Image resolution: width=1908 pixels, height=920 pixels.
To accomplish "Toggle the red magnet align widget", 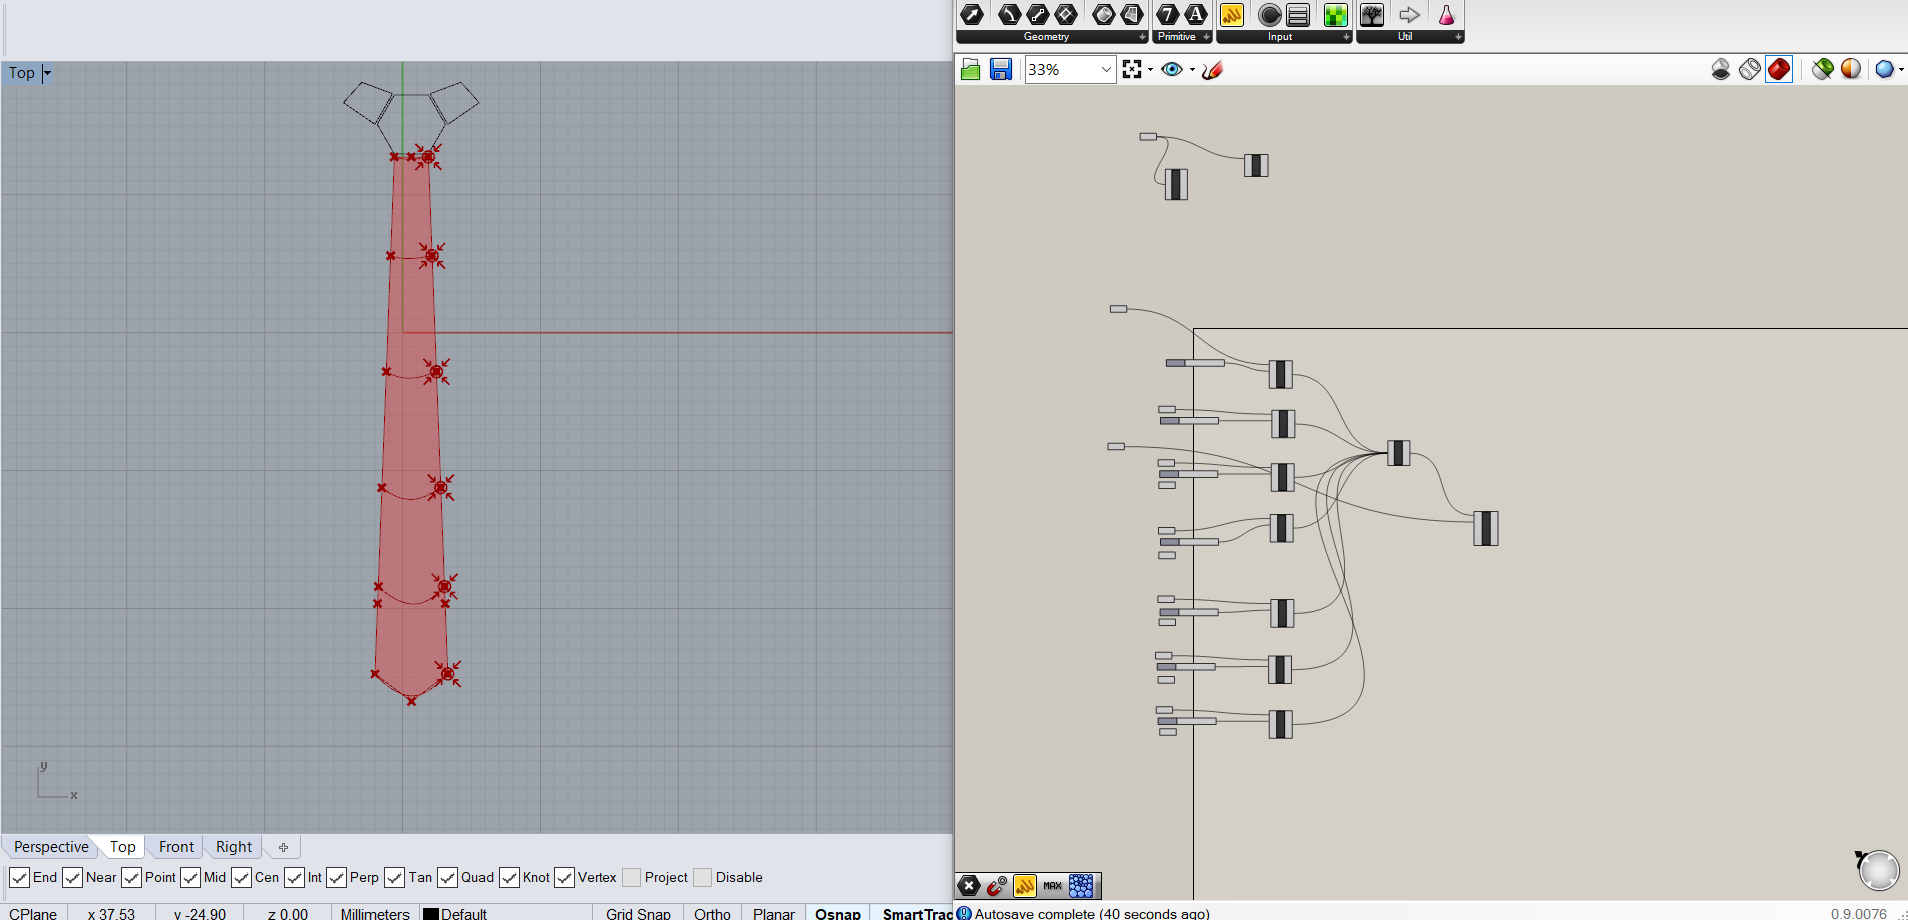I will pos(997,885).
